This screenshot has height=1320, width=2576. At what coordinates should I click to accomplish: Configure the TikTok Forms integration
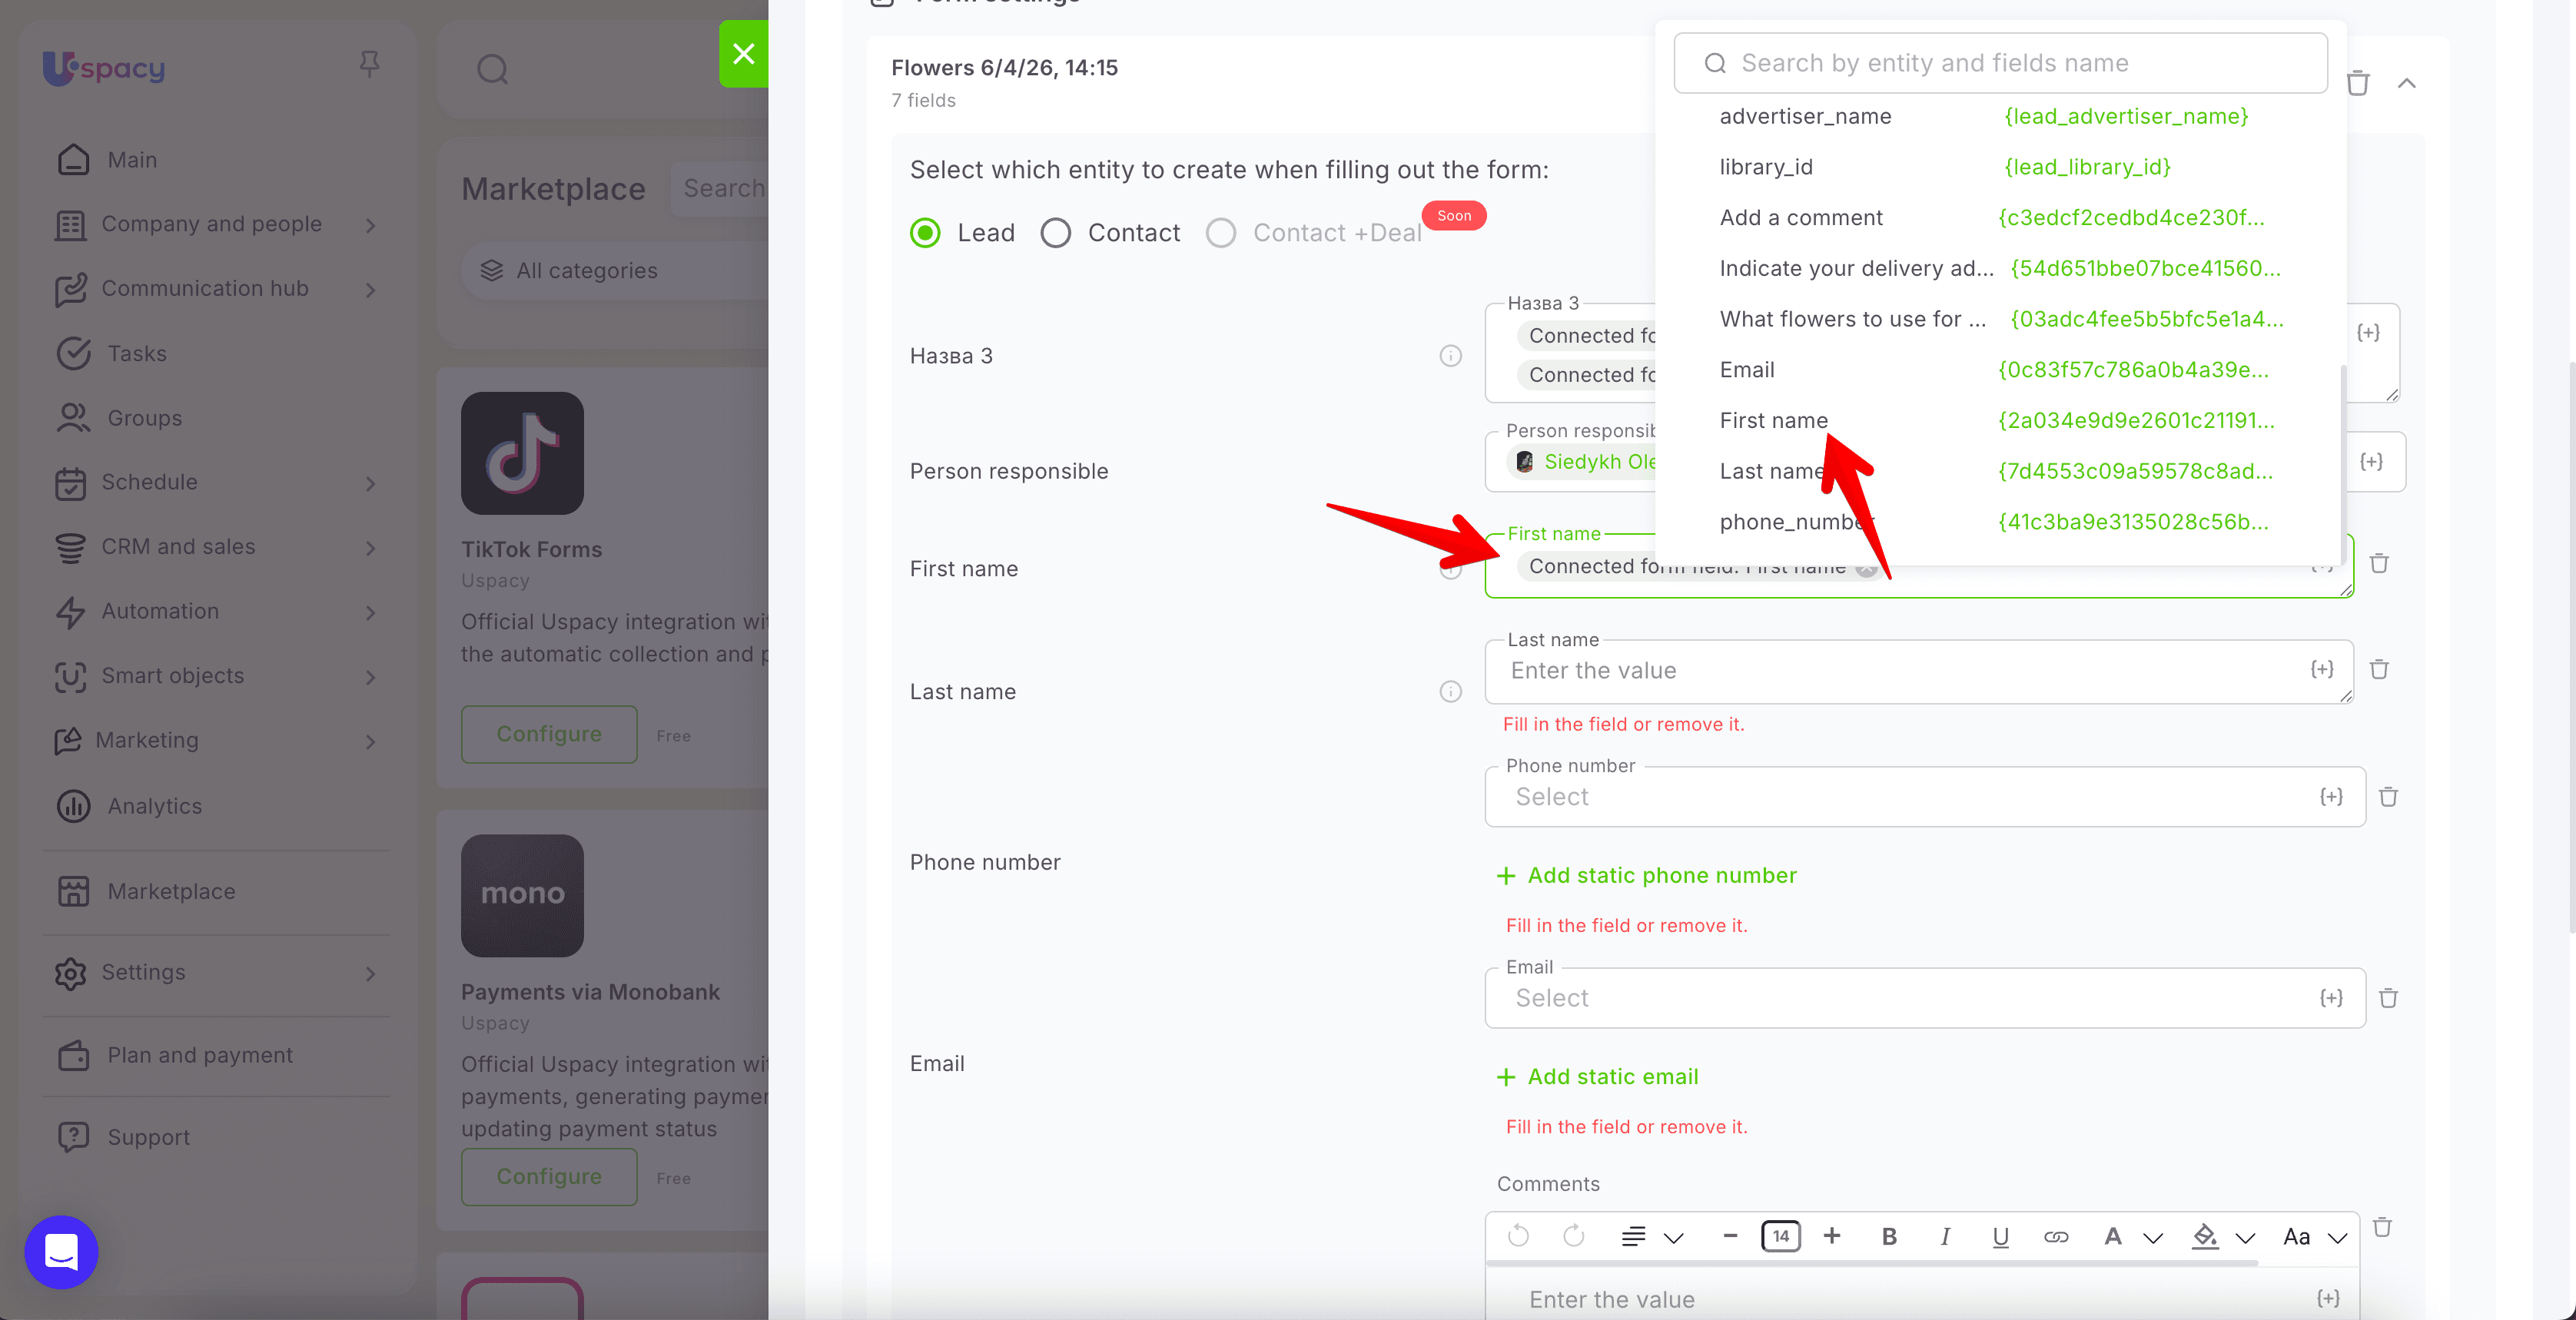(549, 734)
